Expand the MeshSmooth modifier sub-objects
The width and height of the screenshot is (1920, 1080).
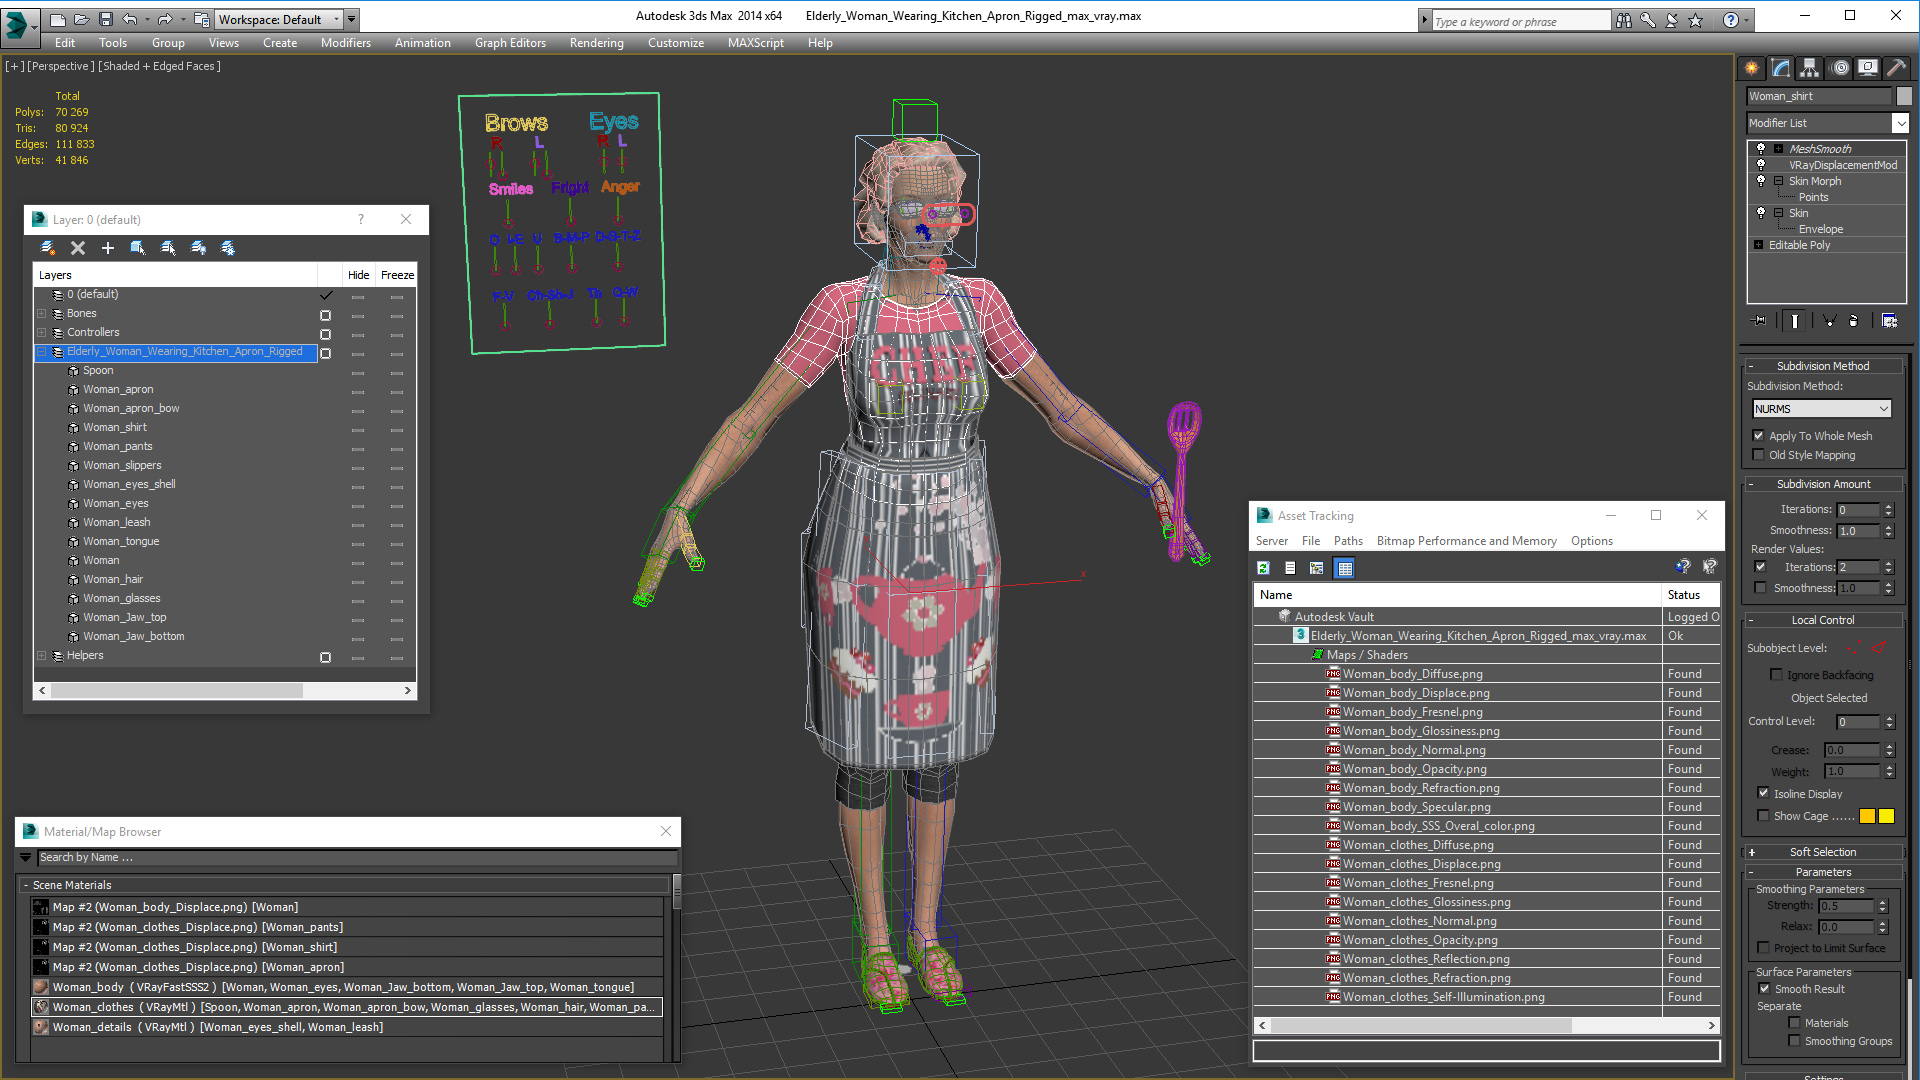1778,149
